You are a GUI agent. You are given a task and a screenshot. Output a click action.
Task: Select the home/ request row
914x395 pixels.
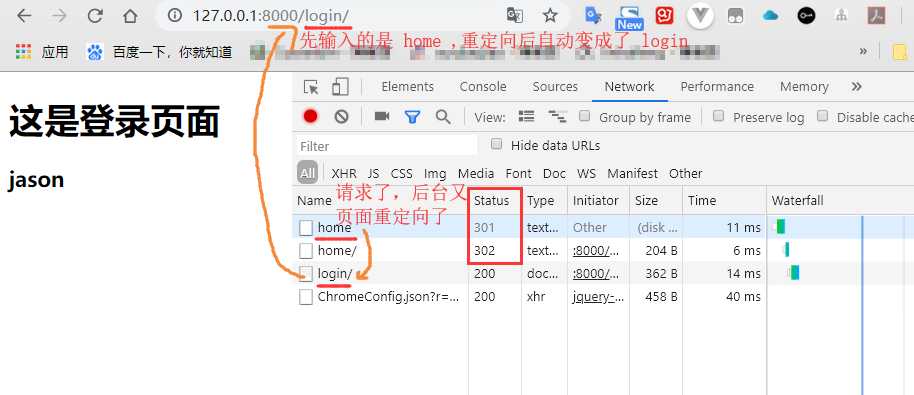(x=603, y=251)
